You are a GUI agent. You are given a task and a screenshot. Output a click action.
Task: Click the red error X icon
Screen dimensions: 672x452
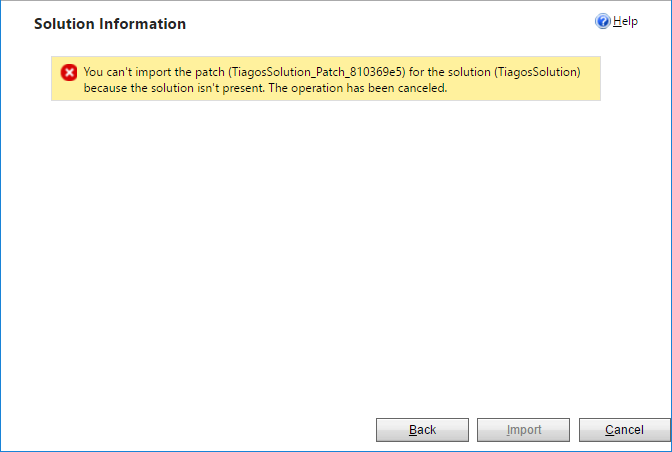coord(69,72)
